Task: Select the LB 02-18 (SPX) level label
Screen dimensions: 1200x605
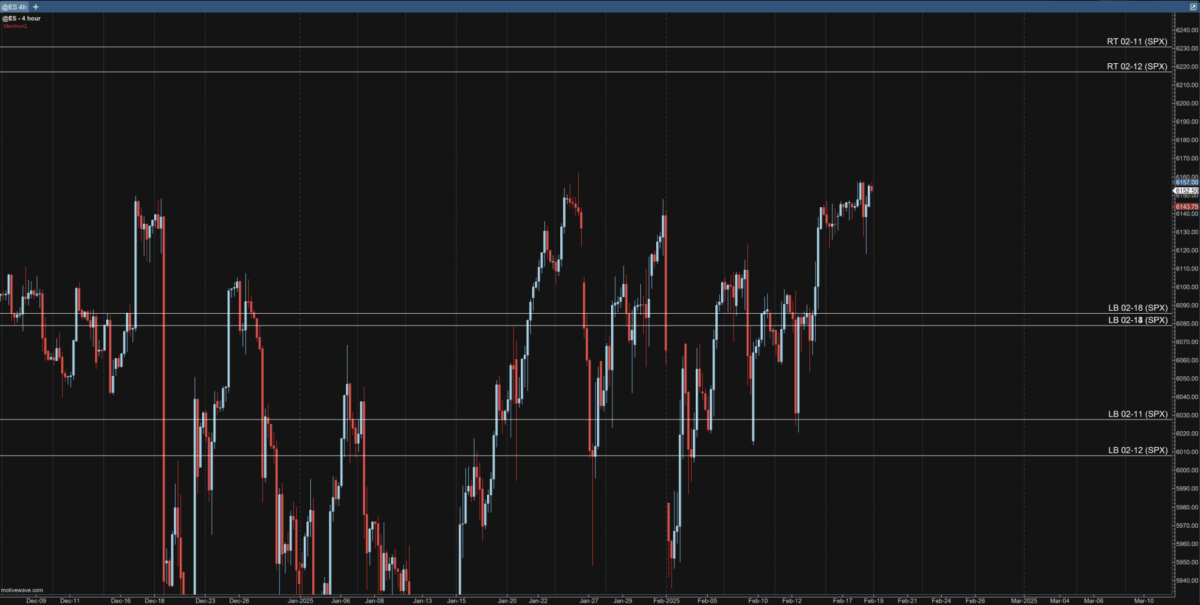Action: (1137, 308)
